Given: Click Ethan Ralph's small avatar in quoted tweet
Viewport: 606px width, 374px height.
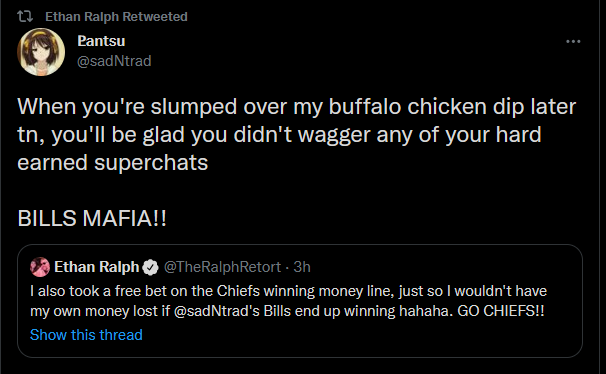Looking at the screenshot, I should (40, 267).
